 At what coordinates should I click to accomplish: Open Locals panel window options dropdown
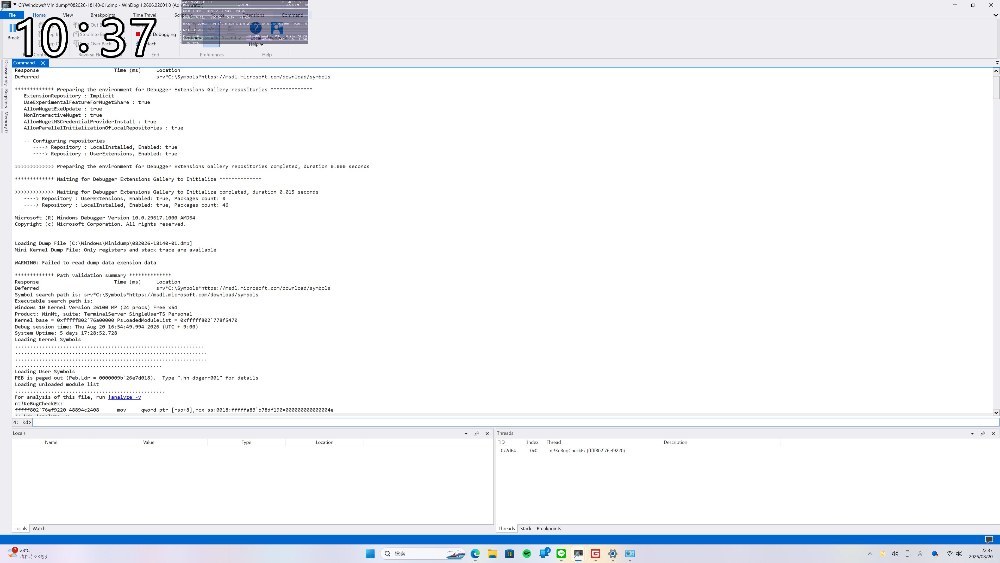tap(466, 434)
